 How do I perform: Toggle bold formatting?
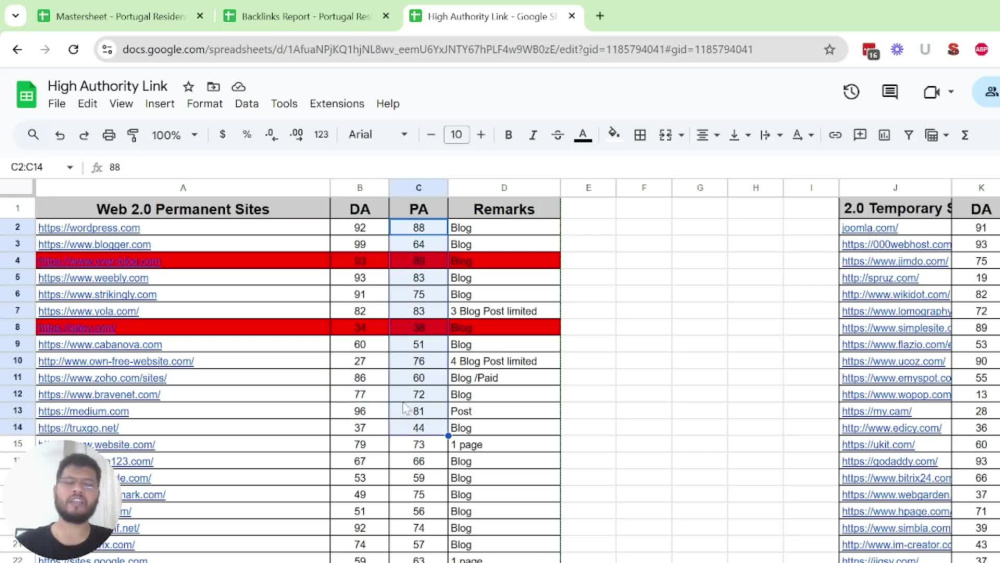coord(508,135)
